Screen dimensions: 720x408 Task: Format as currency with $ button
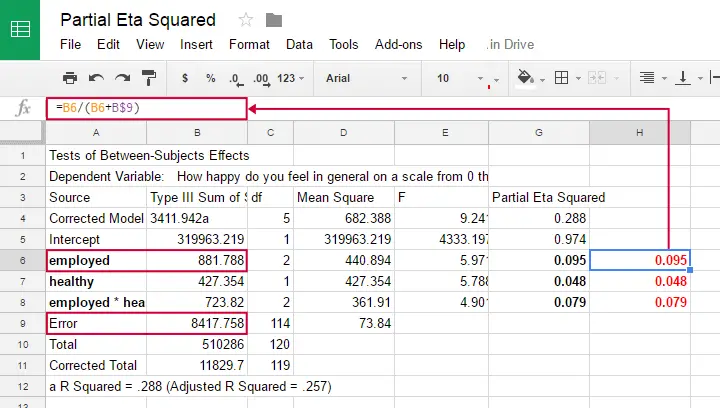185,78
